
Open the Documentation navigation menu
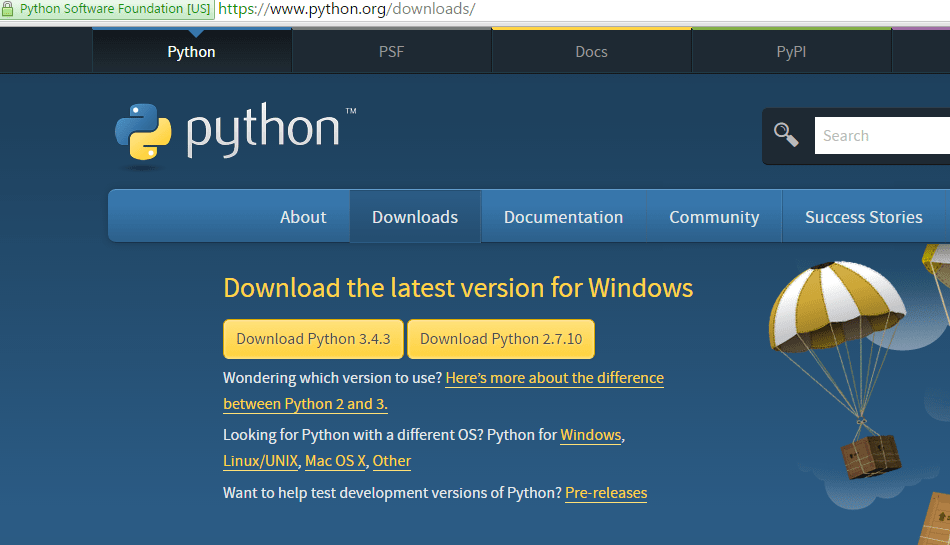tap(563, 217)
